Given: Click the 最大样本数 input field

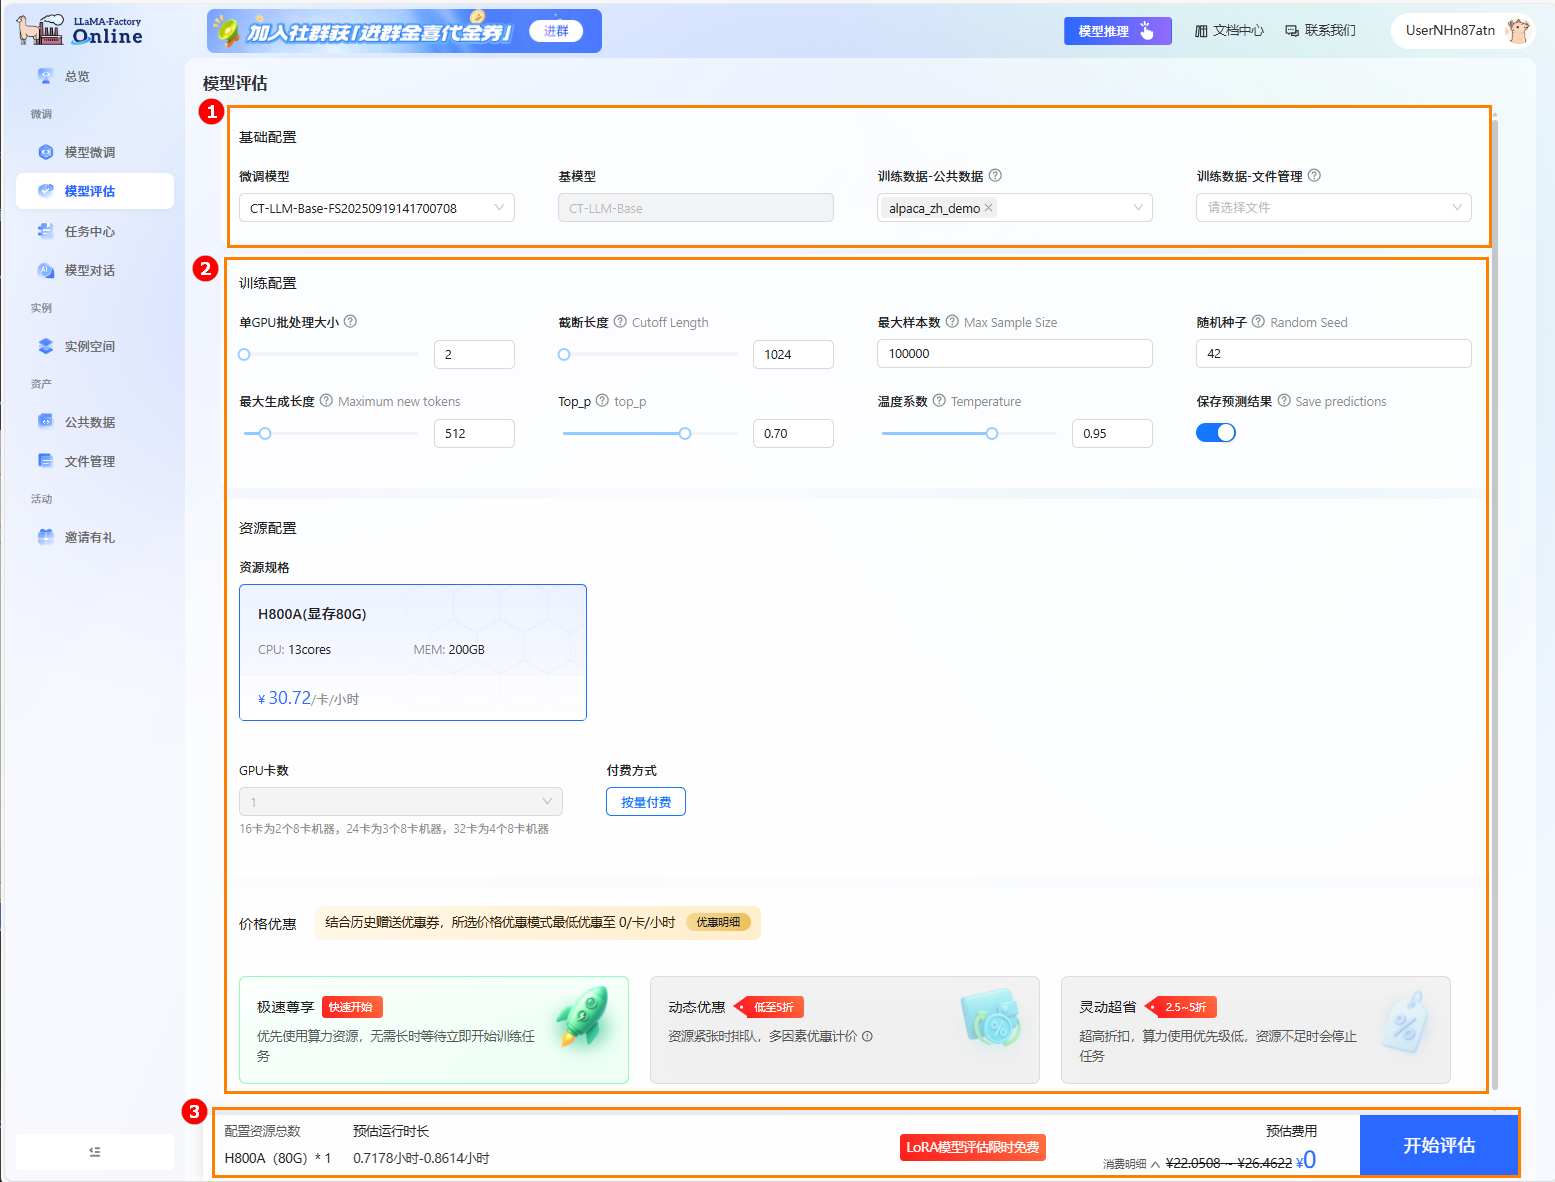Looking at the screenshot, I should pyautogui.click(x=1014, y=354).
